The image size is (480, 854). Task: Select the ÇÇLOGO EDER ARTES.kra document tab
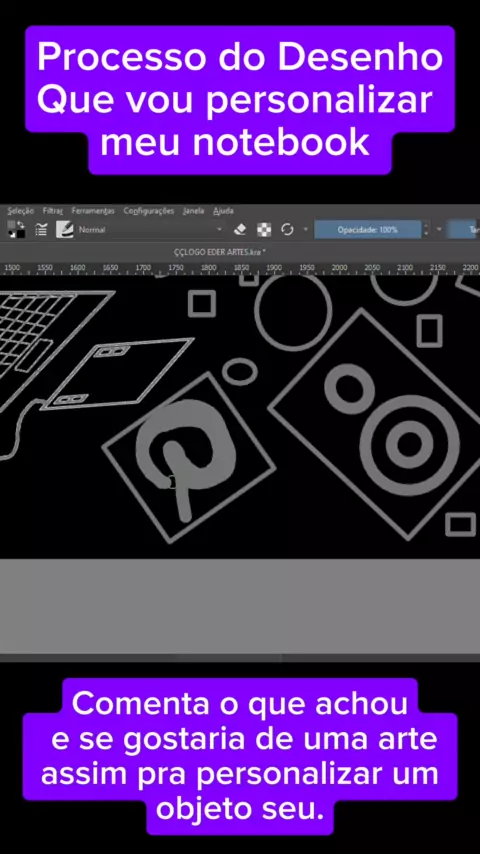click(x=220, y=252)
